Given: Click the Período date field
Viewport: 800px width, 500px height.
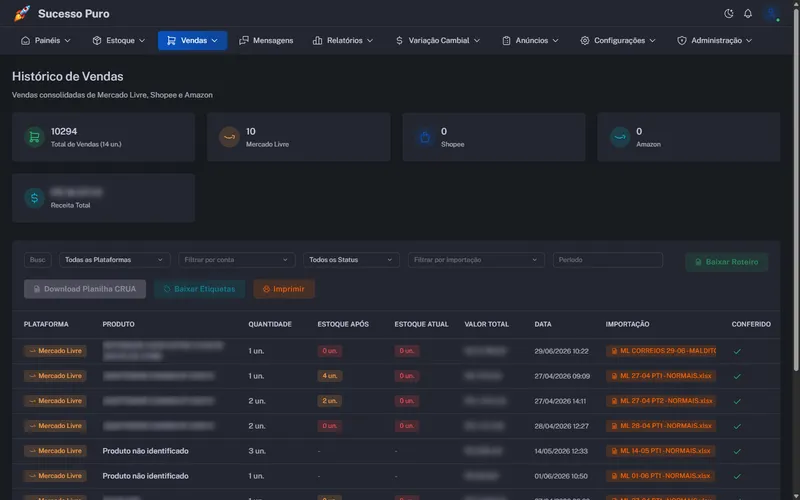Looking at the screenshot, I should pyautogui.click(x=608, y=260).
